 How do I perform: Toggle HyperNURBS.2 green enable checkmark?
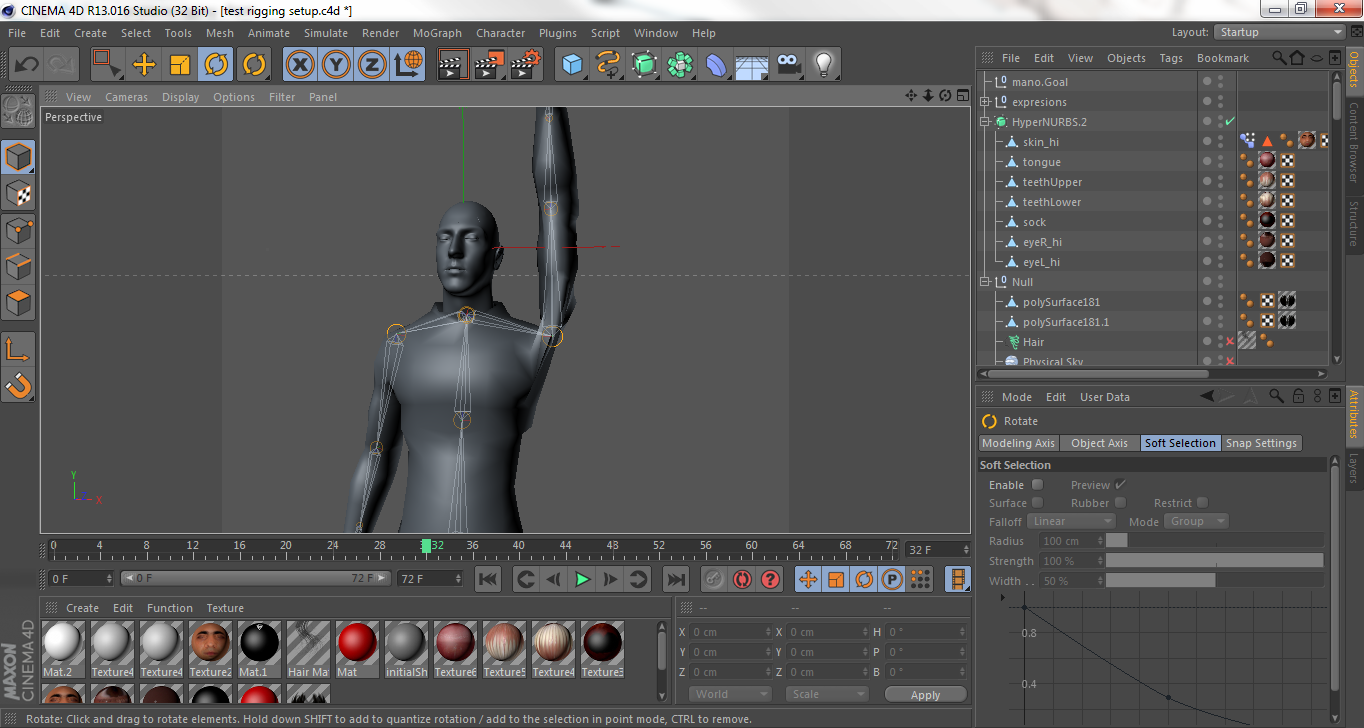[x=1230, y=122]
